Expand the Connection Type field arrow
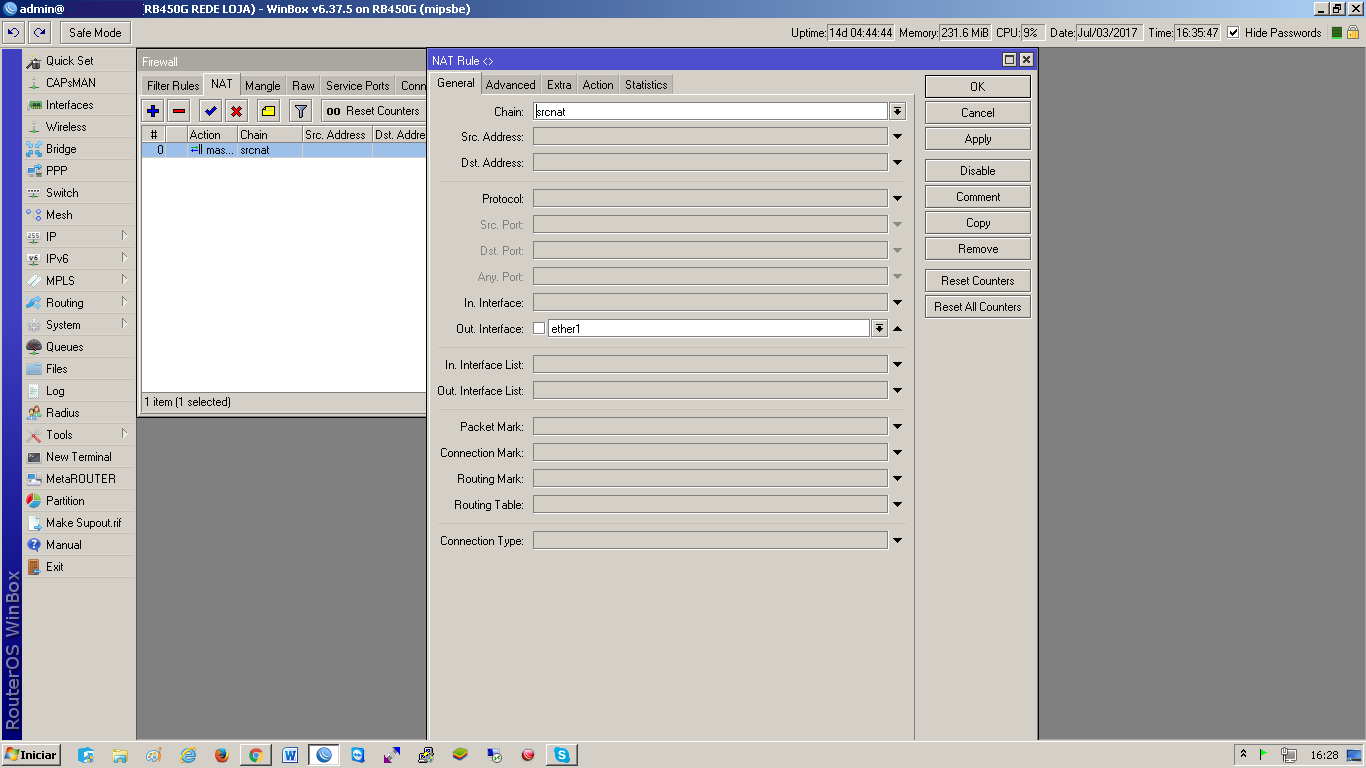 (x=897, y=541)
